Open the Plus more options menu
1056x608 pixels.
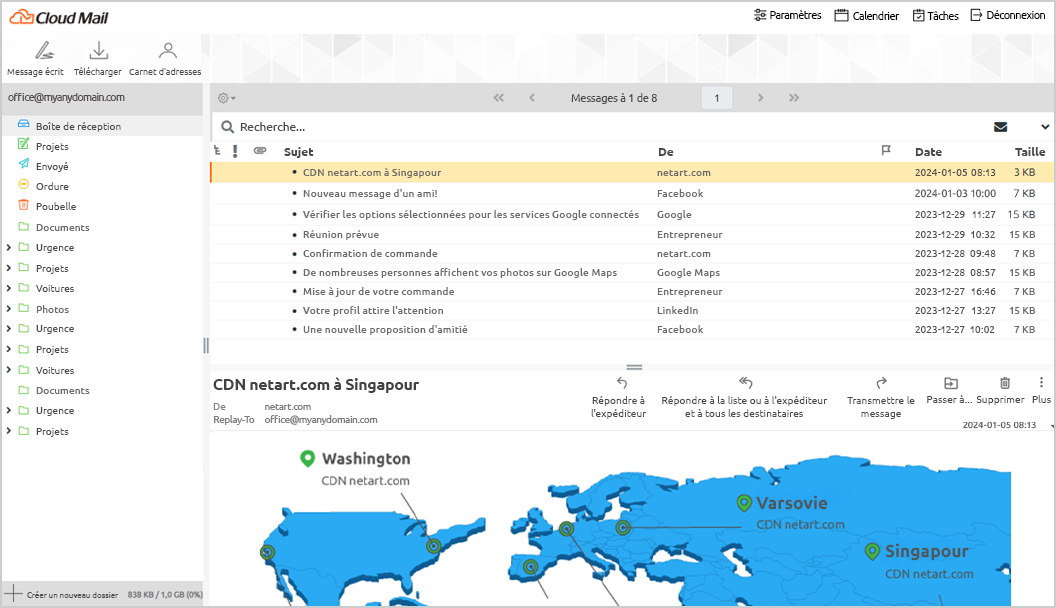point(1041,391)
